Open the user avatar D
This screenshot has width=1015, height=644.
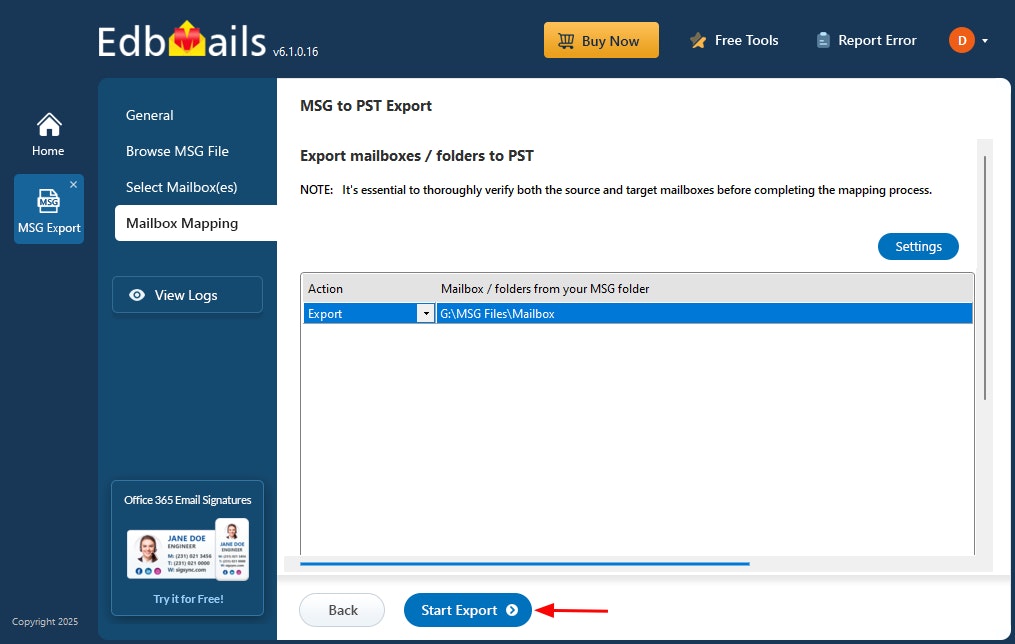click(x=961, y=40)
